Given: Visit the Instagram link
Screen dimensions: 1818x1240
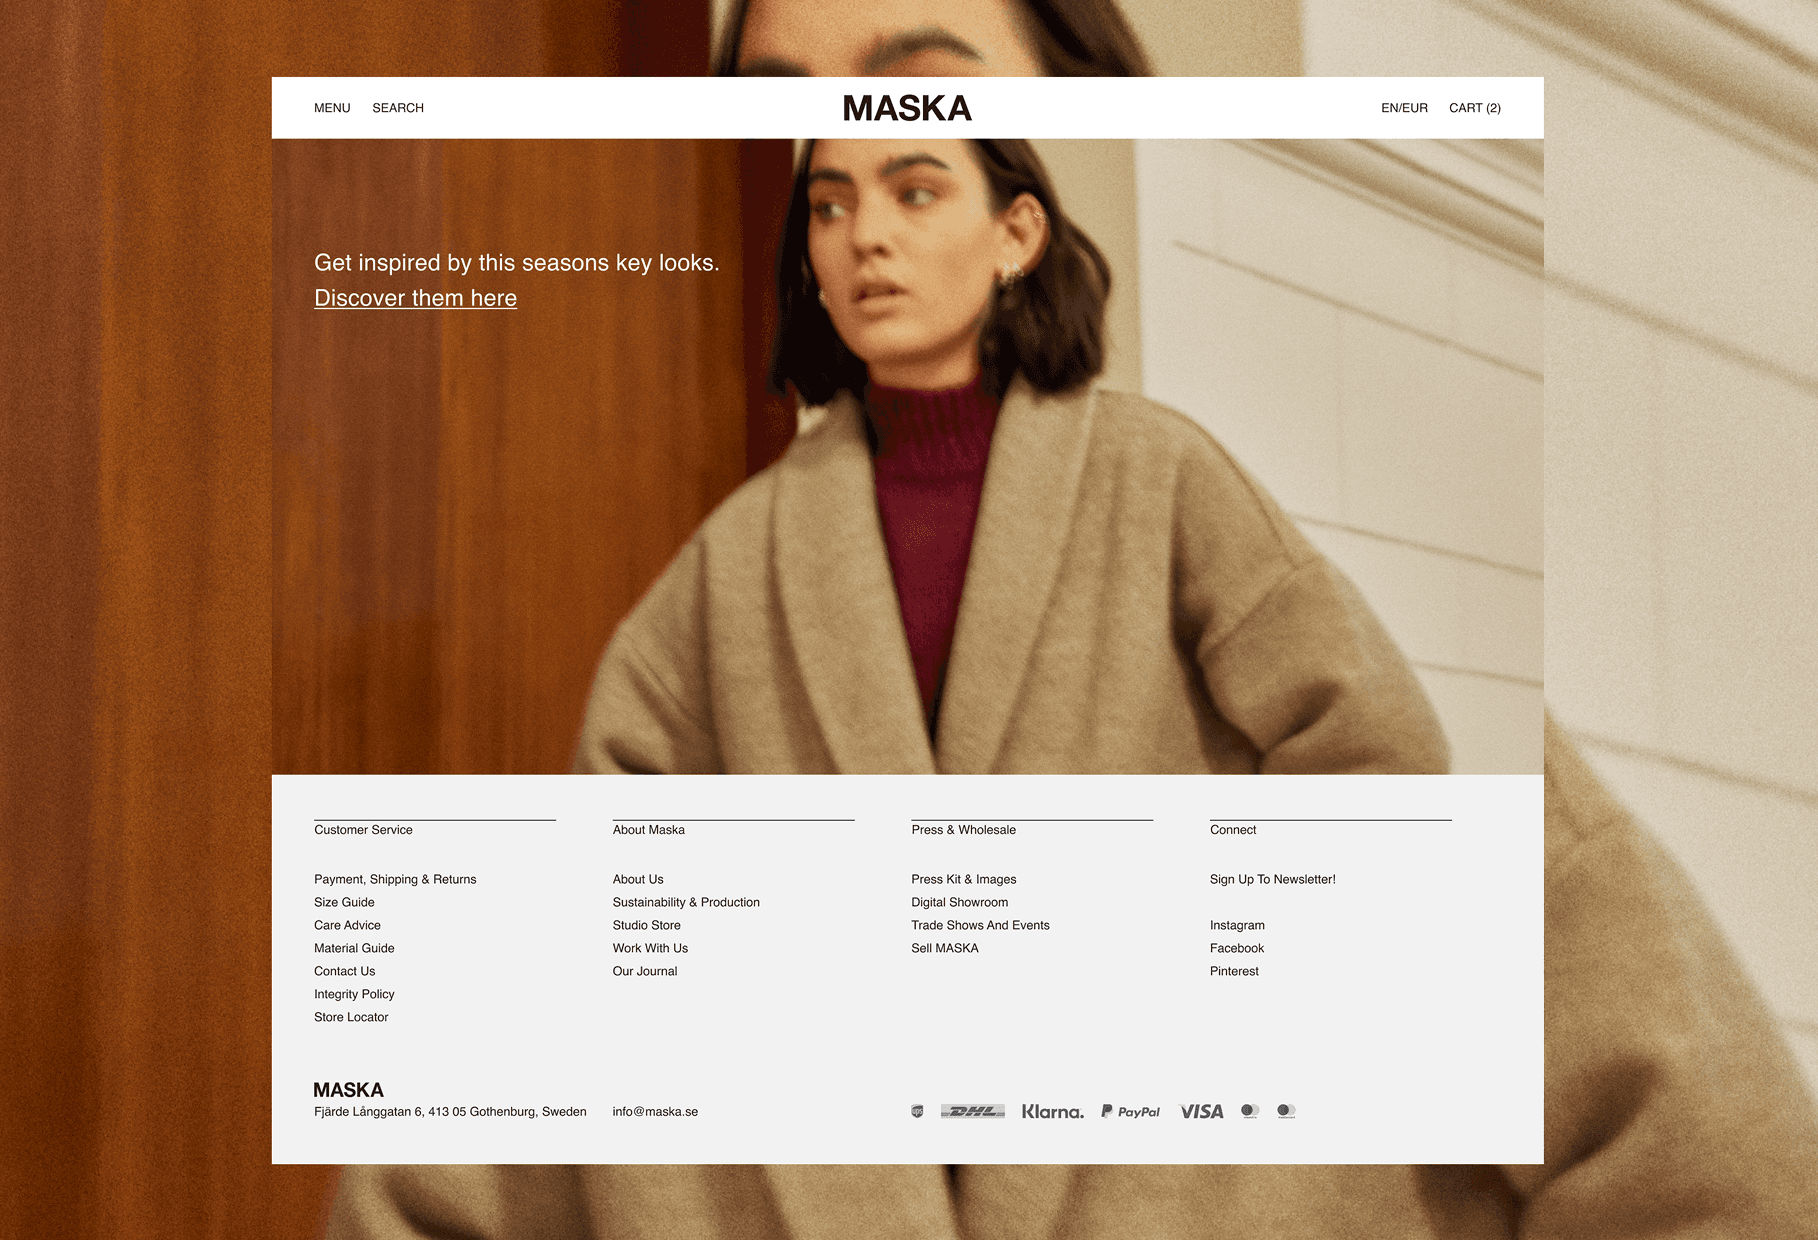Looking at the screenshot, I should [1237, 925].
